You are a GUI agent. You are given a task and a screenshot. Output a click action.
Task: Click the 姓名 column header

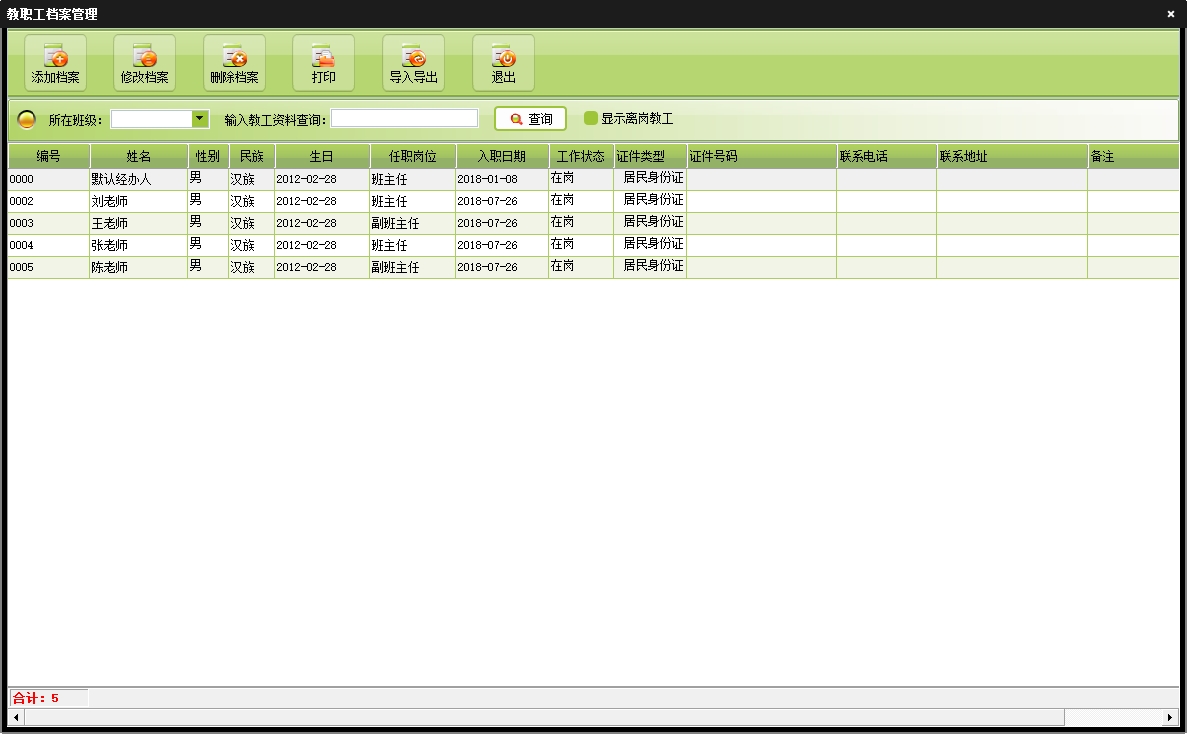pyautogui.click(x=139, y=157)
